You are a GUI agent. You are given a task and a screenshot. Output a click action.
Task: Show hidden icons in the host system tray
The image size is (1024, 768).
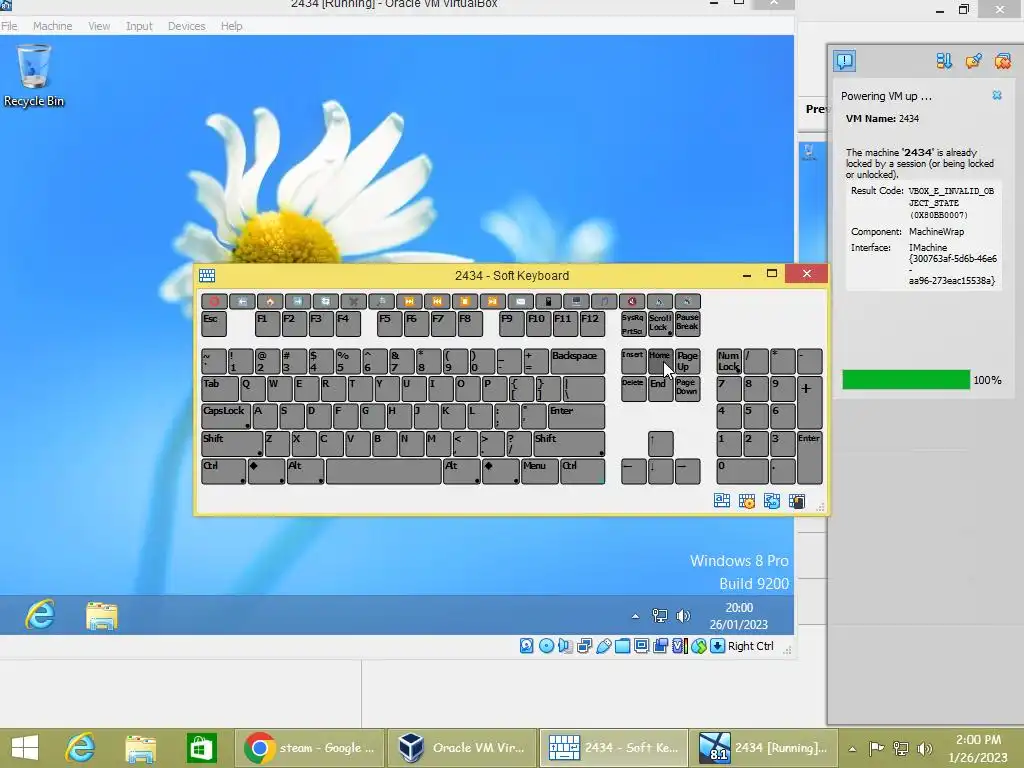tap(852, 748)
